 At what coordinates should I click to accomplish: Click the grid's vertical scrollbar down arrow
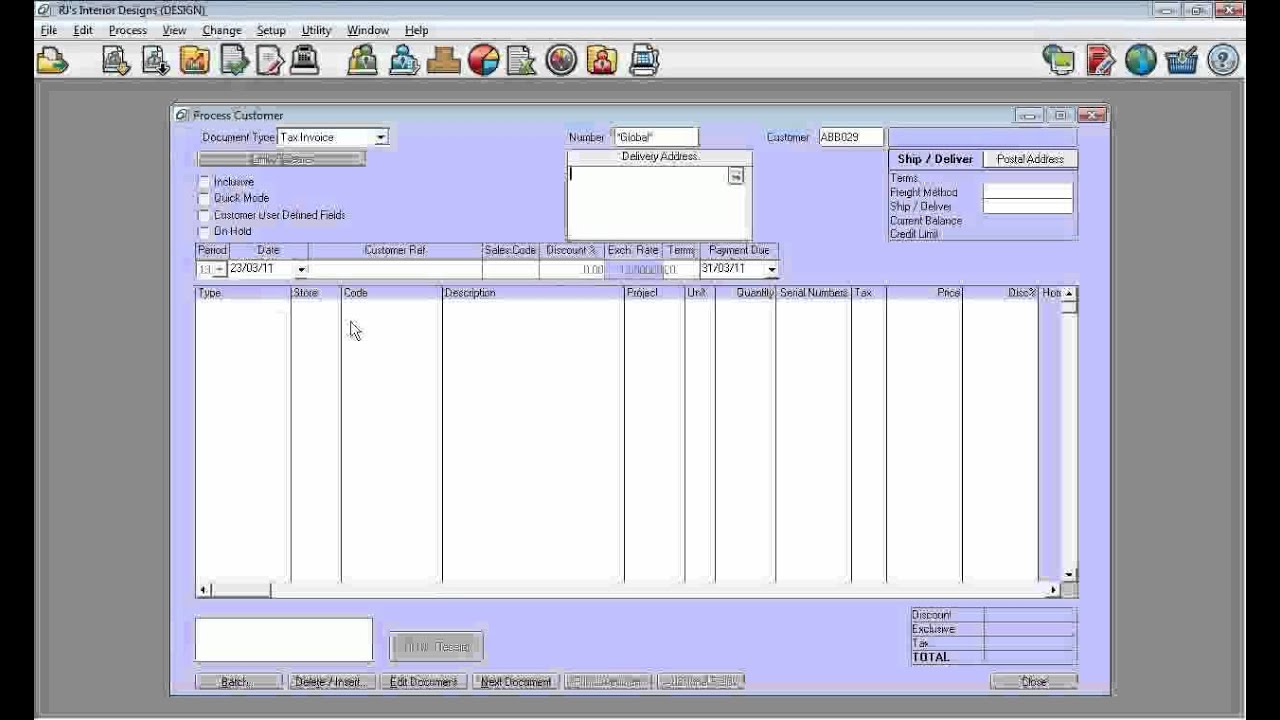point(1069,575)
